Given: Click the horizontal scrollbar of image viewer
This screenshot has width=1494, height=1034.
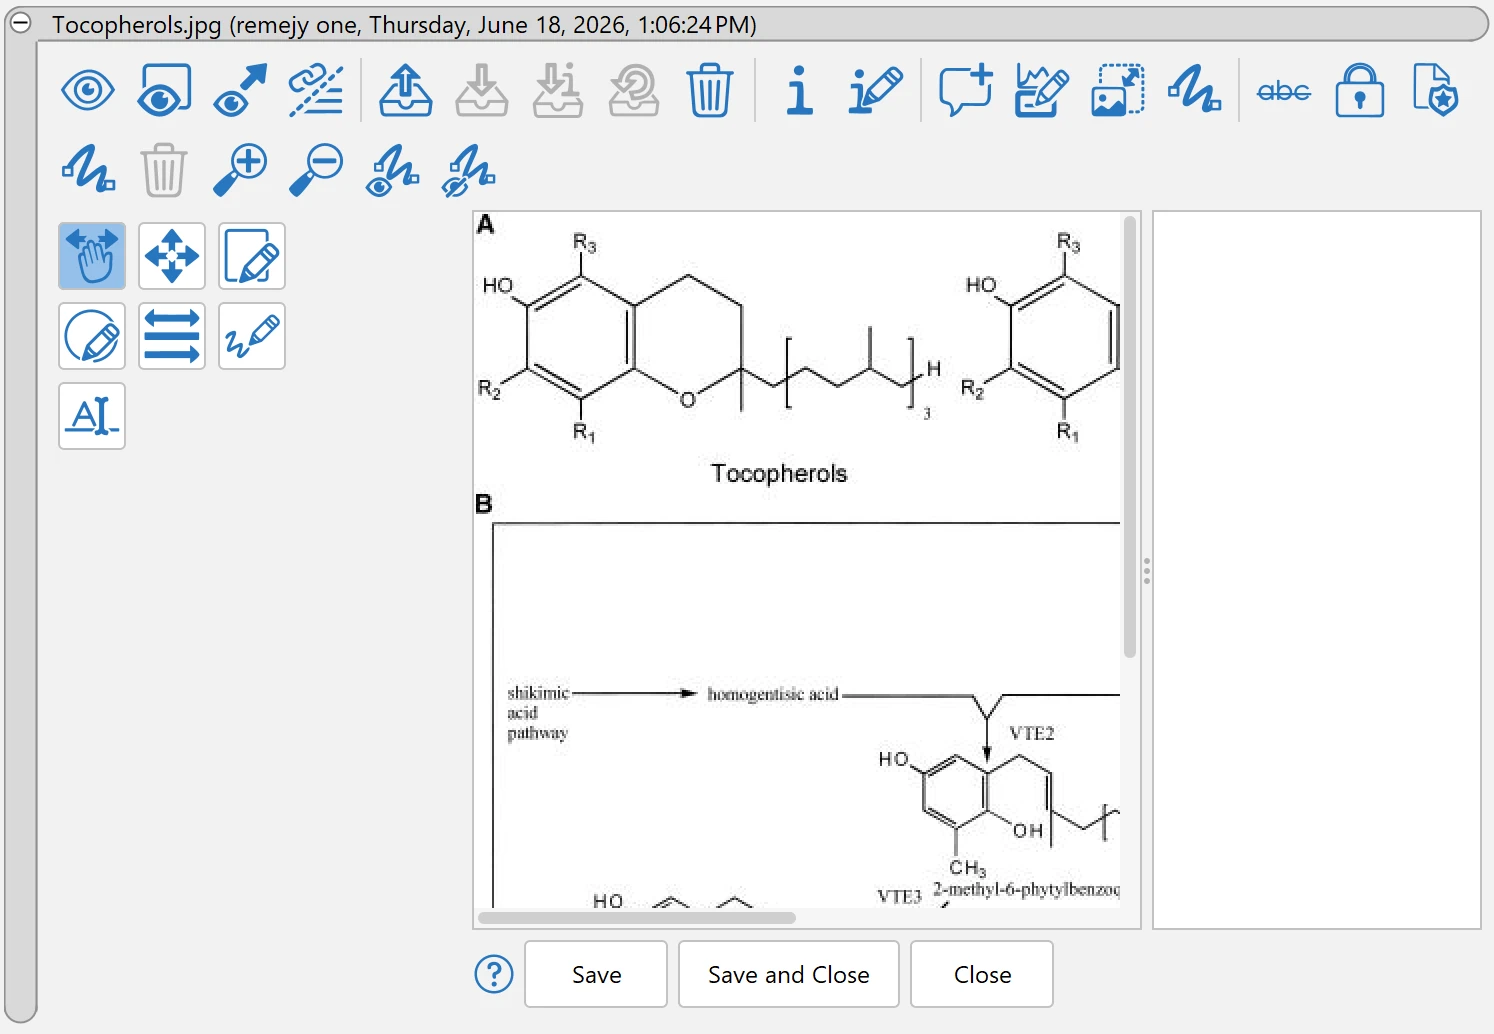Looking at the screenshot, I should (x=637, y=917).
